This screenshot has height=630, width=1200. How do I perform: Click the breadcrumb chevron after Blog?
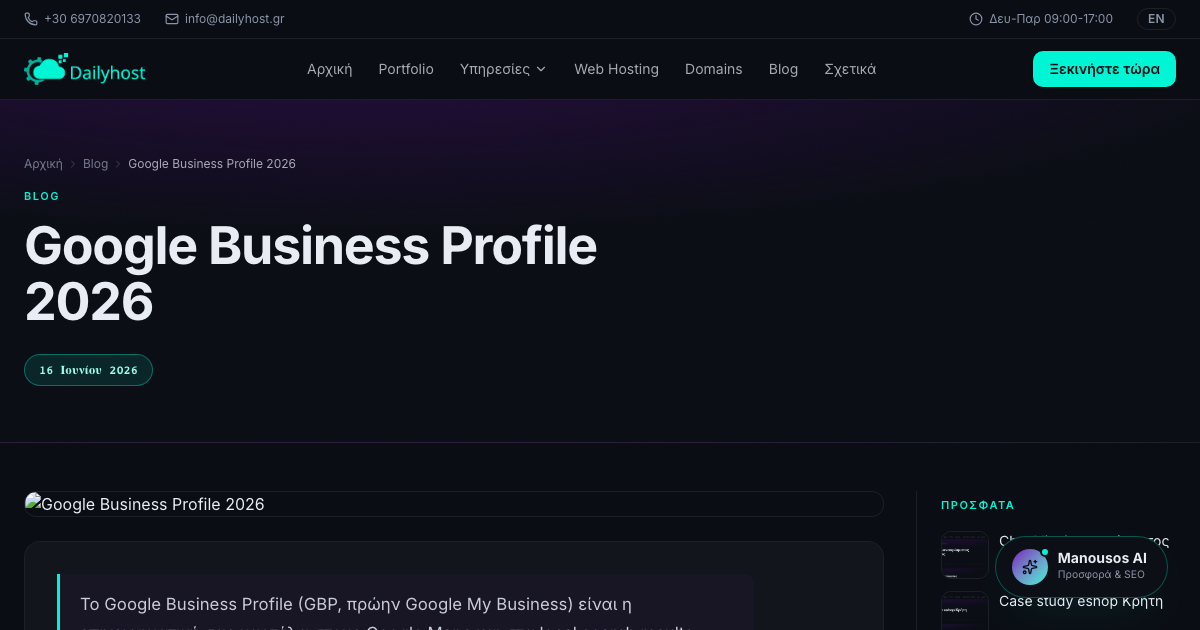coord(118,164)
